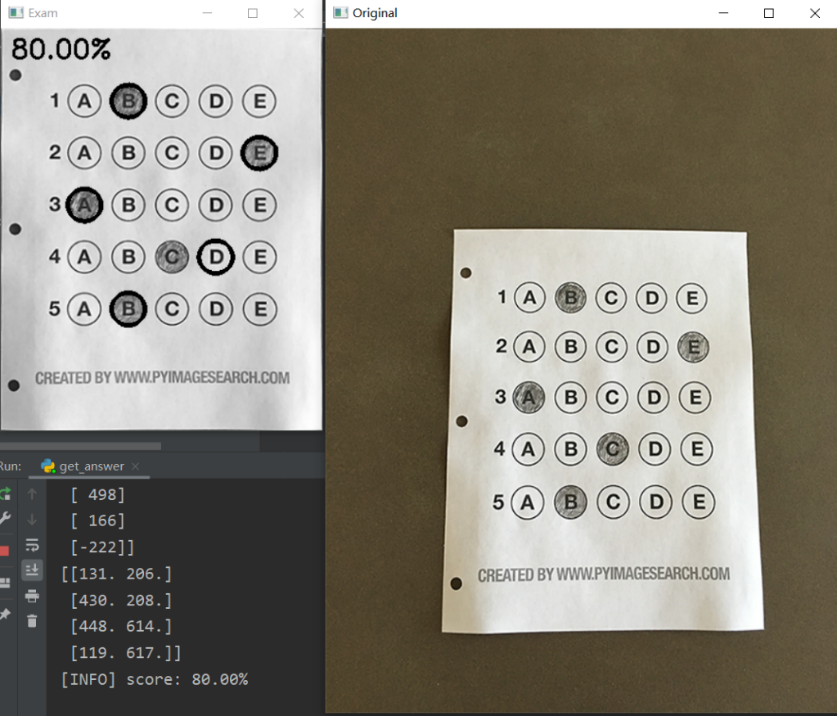Click shaded C bubble in Original row 4

[x=612, y=449]
